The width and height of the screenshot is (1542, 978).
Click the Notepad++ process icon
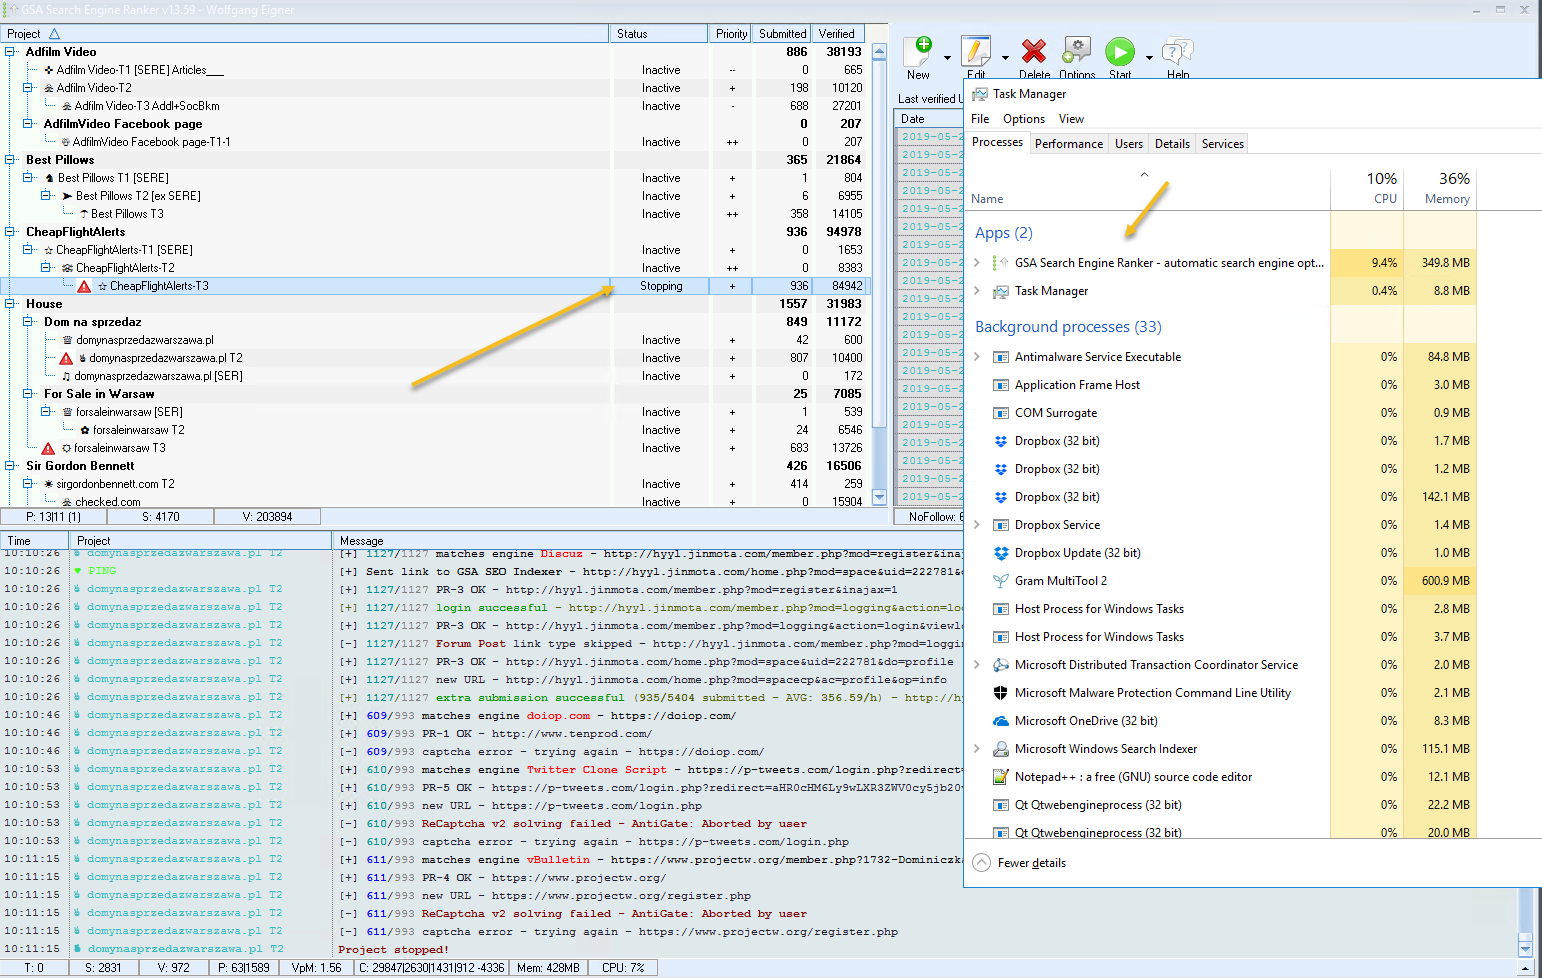pos(1000,777)
